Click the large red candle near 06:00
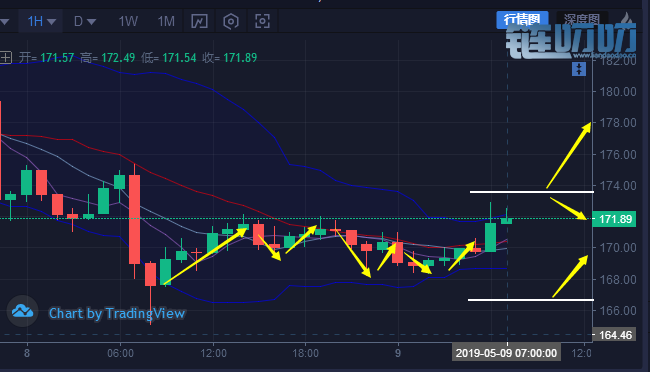This screenshot has width=650, height=372. click(x=134, y=219)
